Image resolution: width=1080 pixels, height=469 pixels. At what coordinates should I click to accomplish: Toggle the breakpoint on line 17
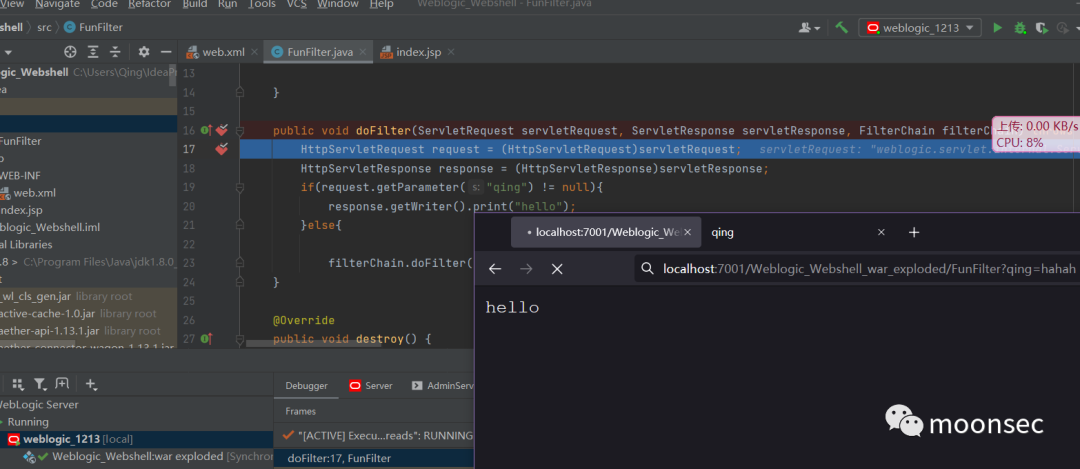(x=221, y=148)
